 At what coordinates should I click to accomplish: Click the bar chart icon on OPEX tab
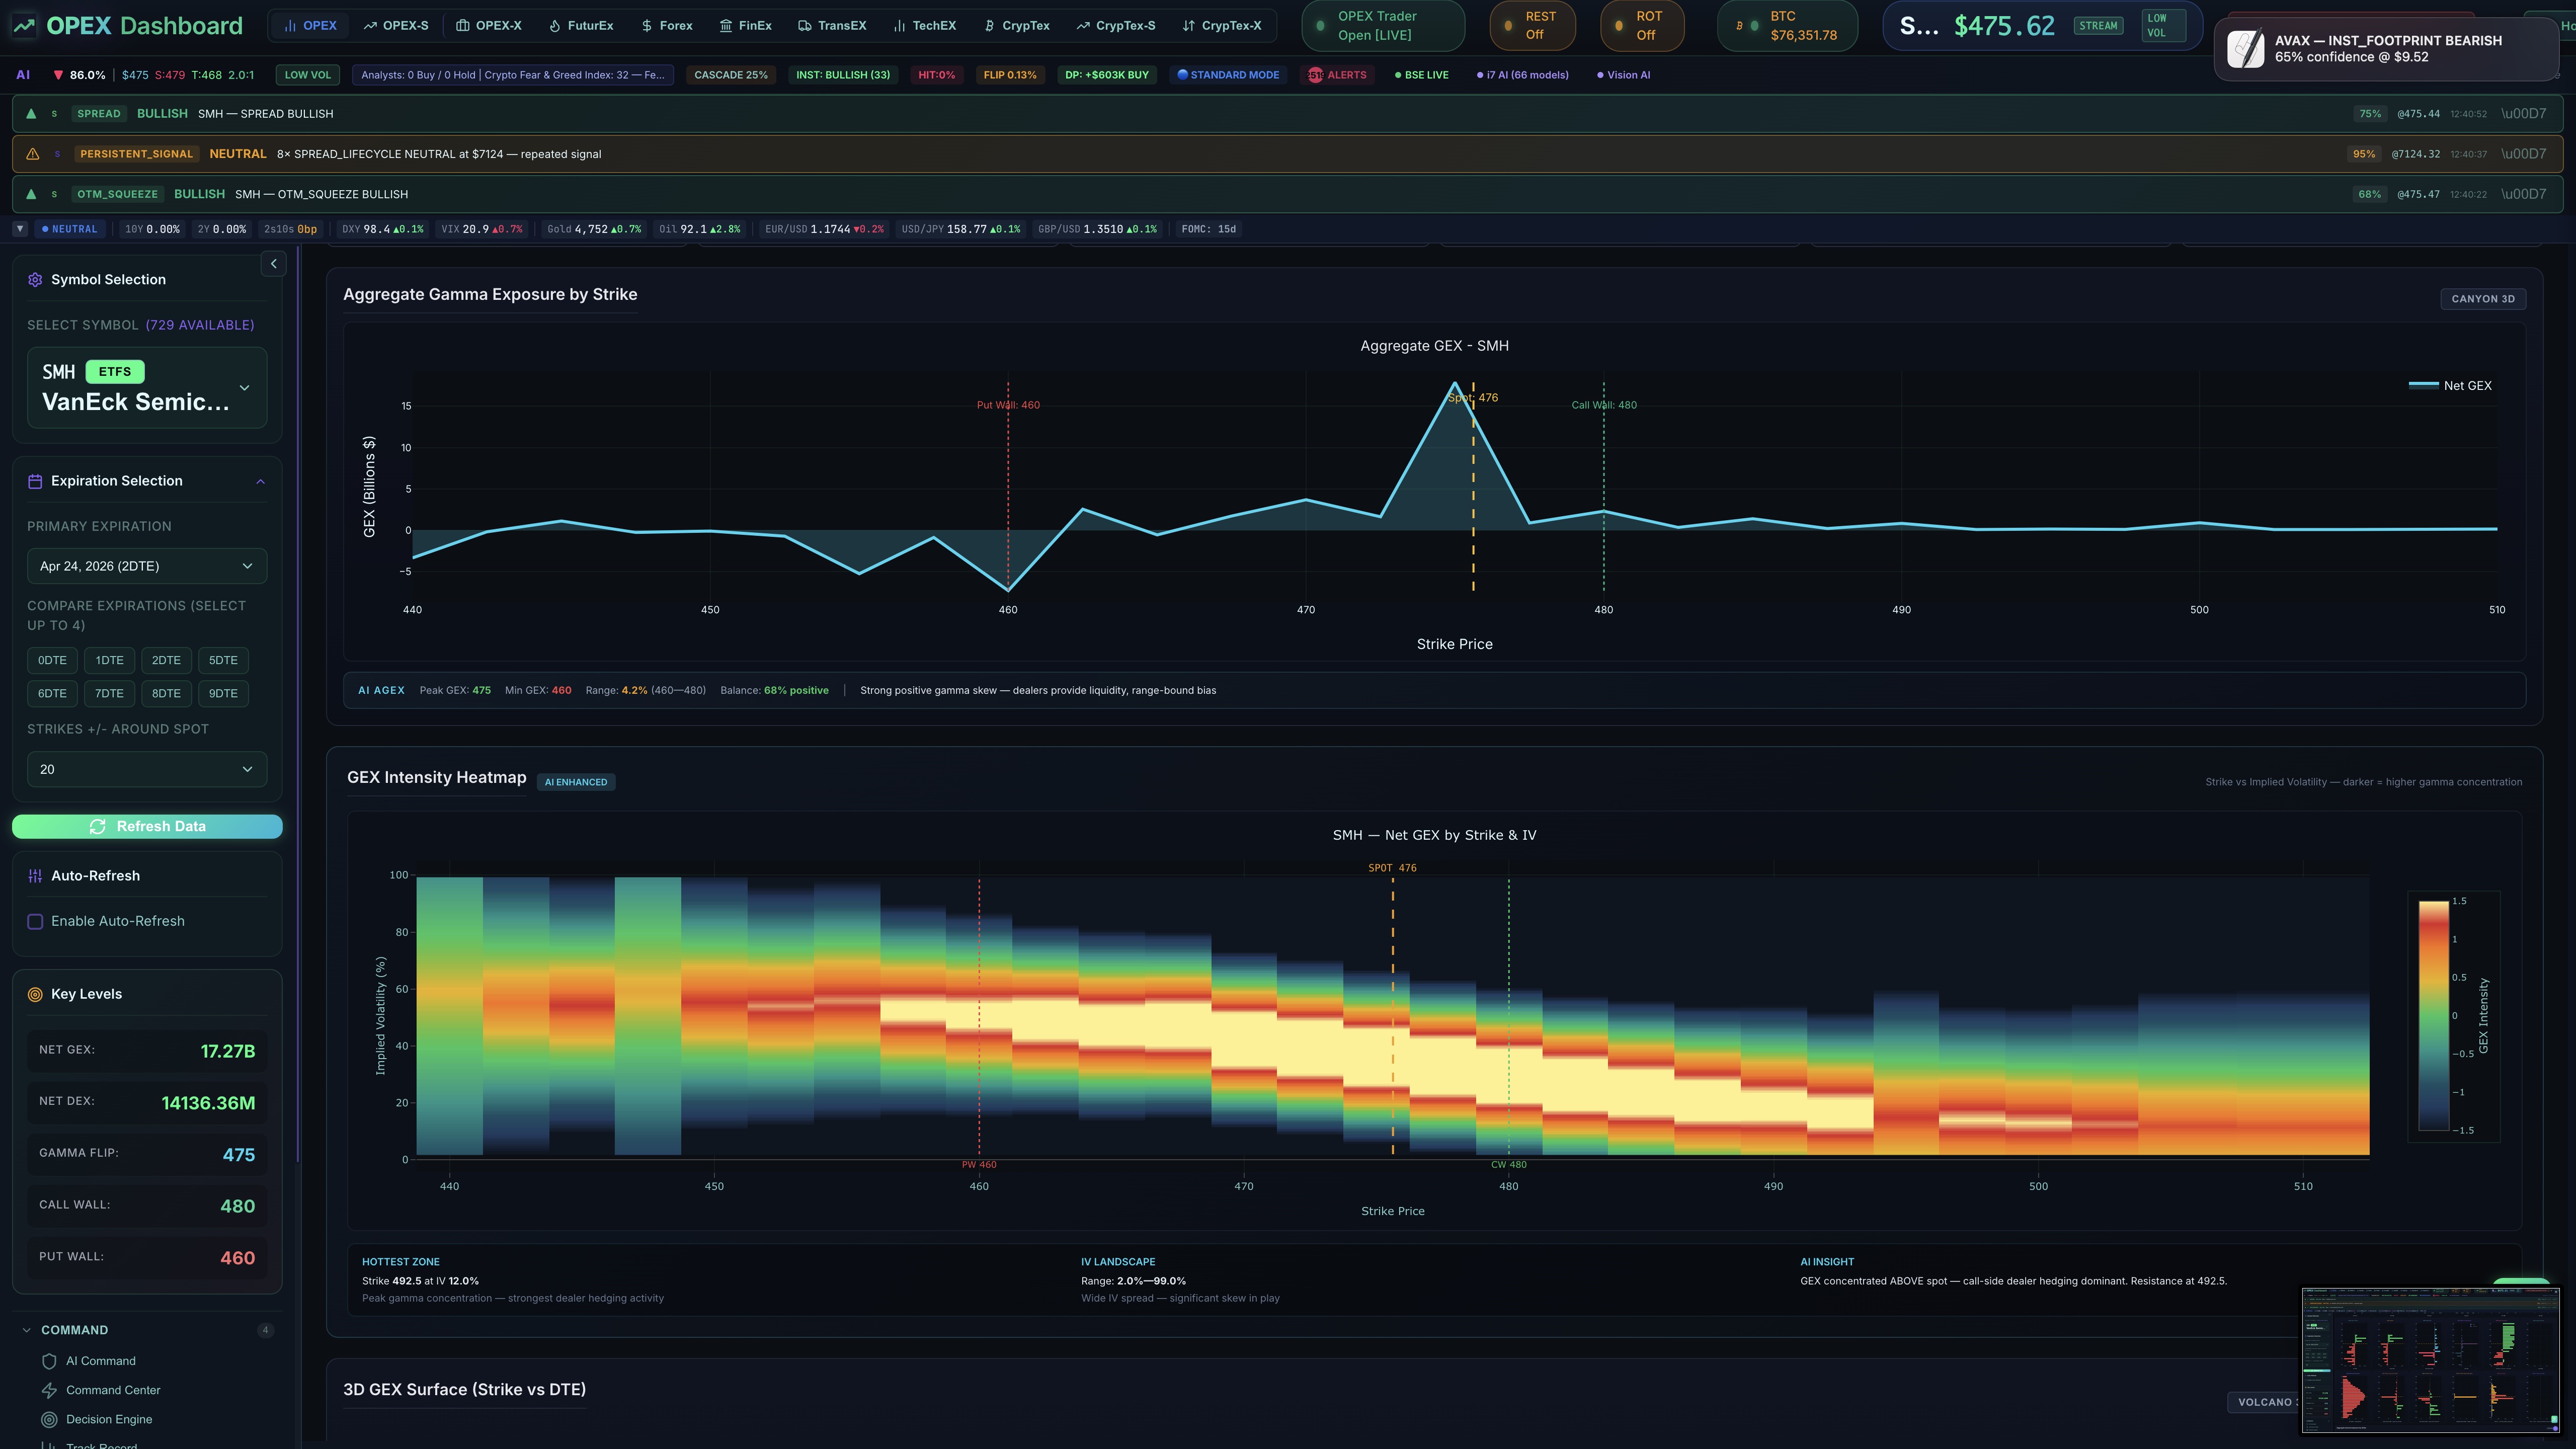point(290,26)
